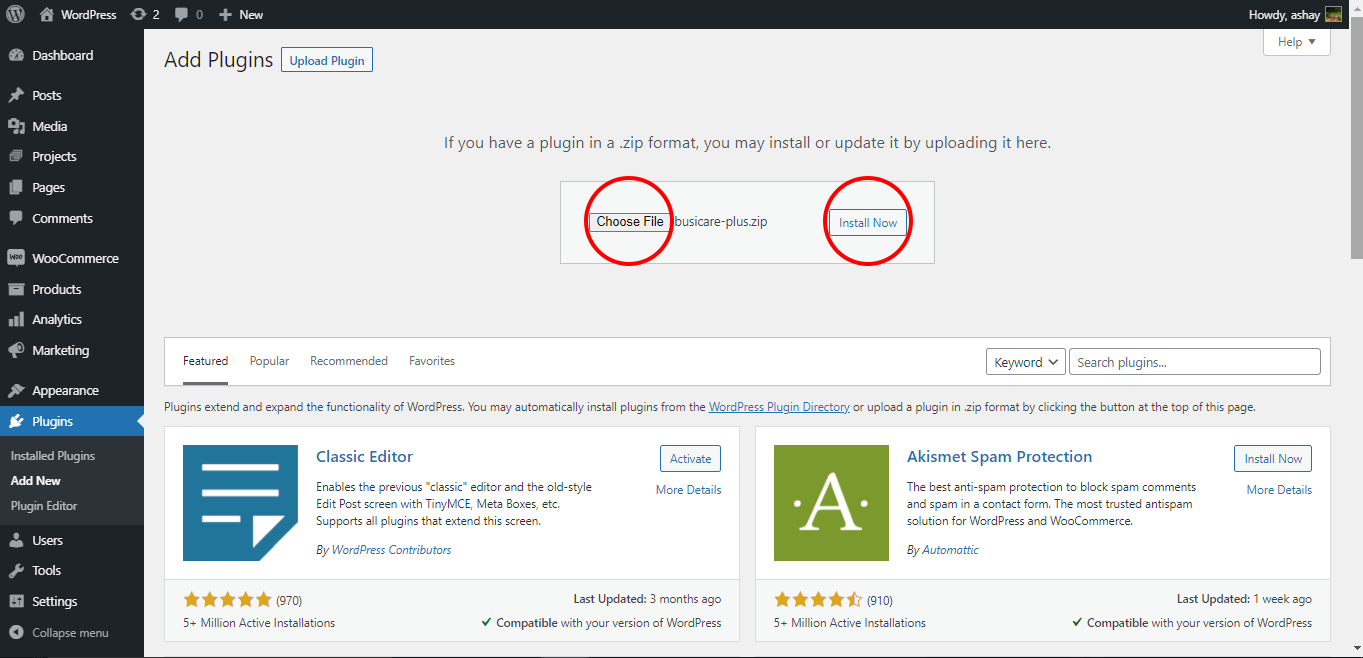Open the comments bubble icon in admin bar
Viewport: 1363px width, 658px height.
[x=181, y=15]
